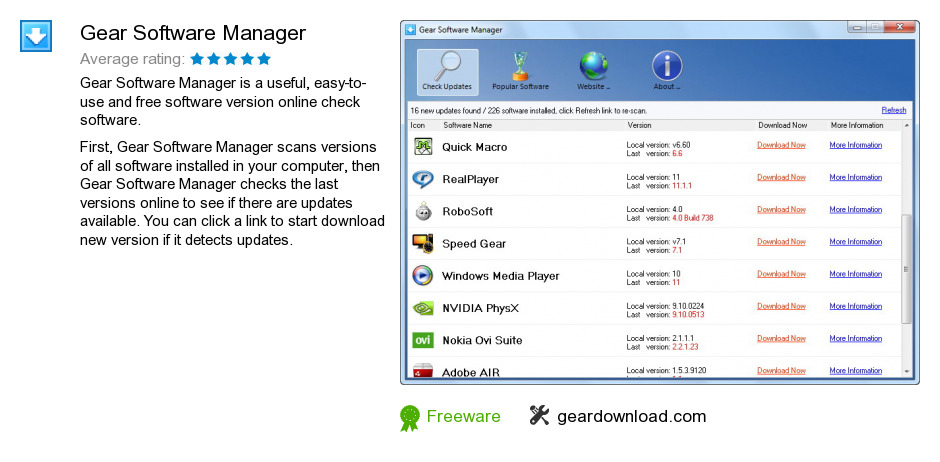
Task: Download Now for Speed Gear
Action: click(x=781, y=242)
